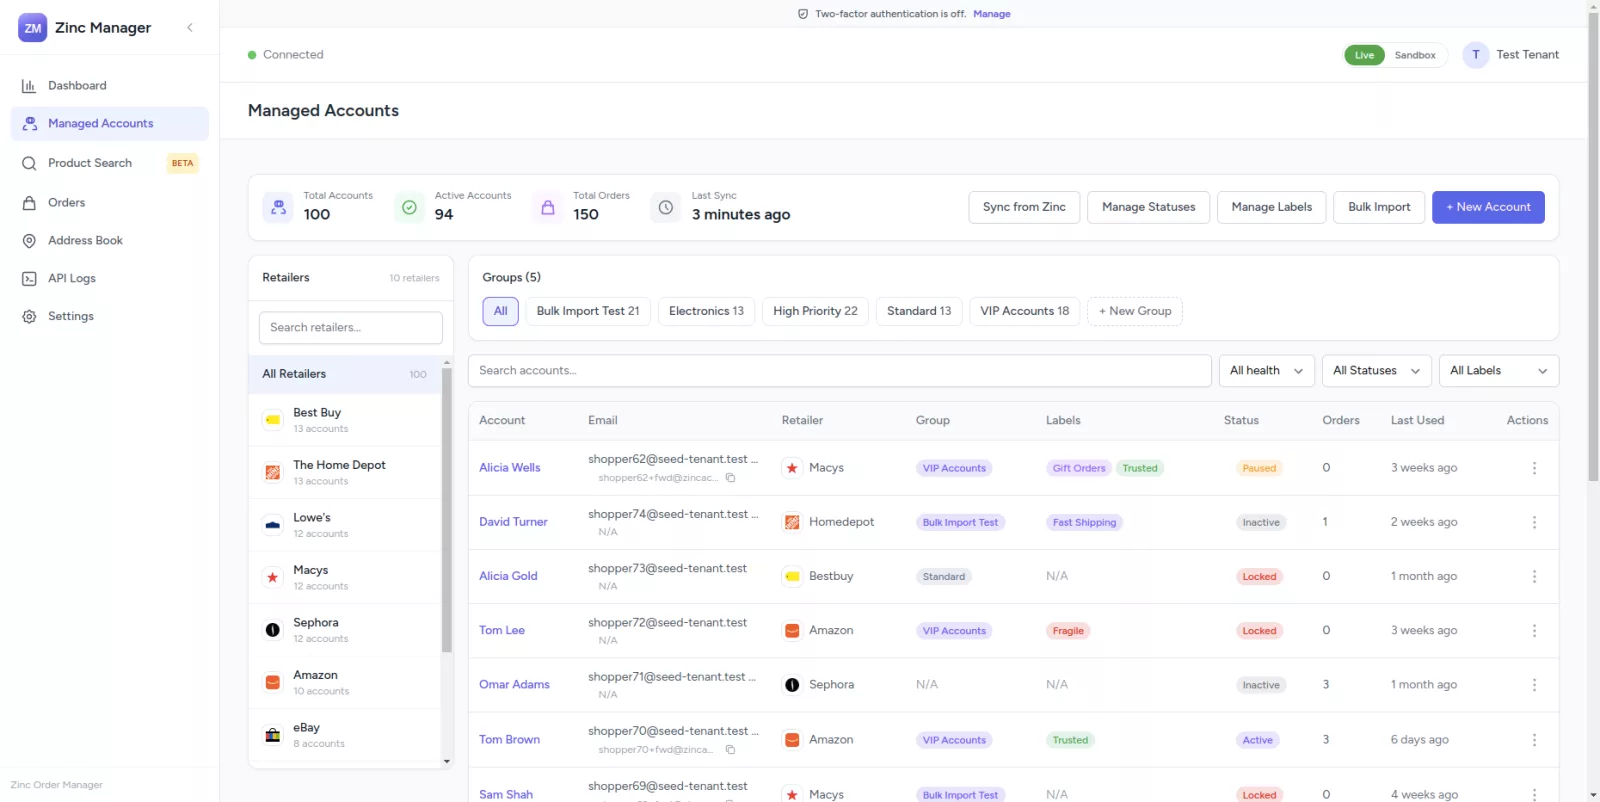
Task: Click the Manage Labels button
Action: (1271, 207)
